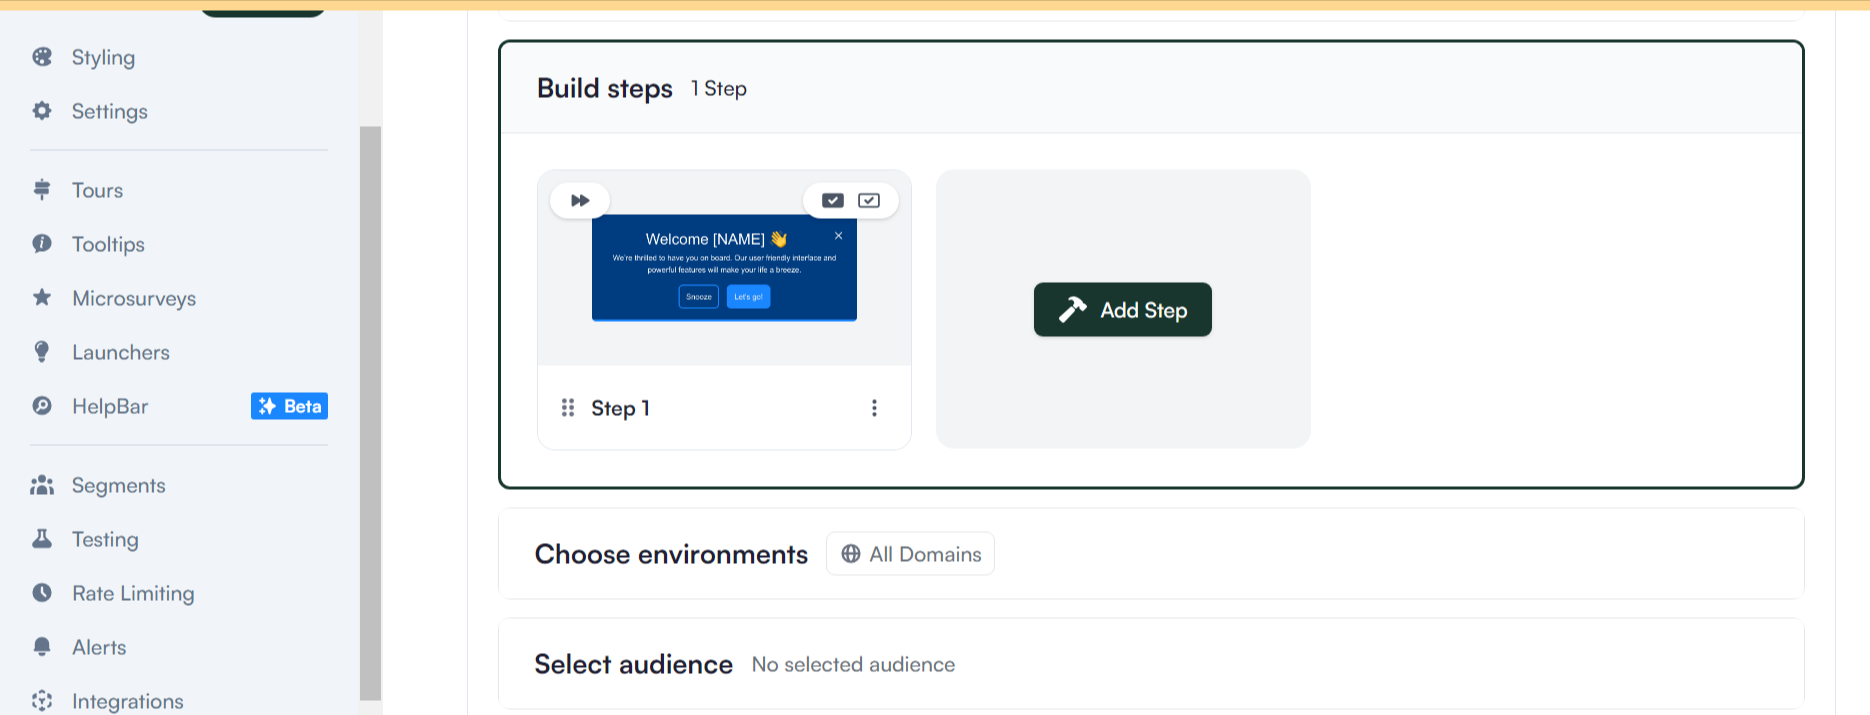Click the Step 1 drag handle icon
The height and width of the screenshot is (715, 1870).
point(568,407)
